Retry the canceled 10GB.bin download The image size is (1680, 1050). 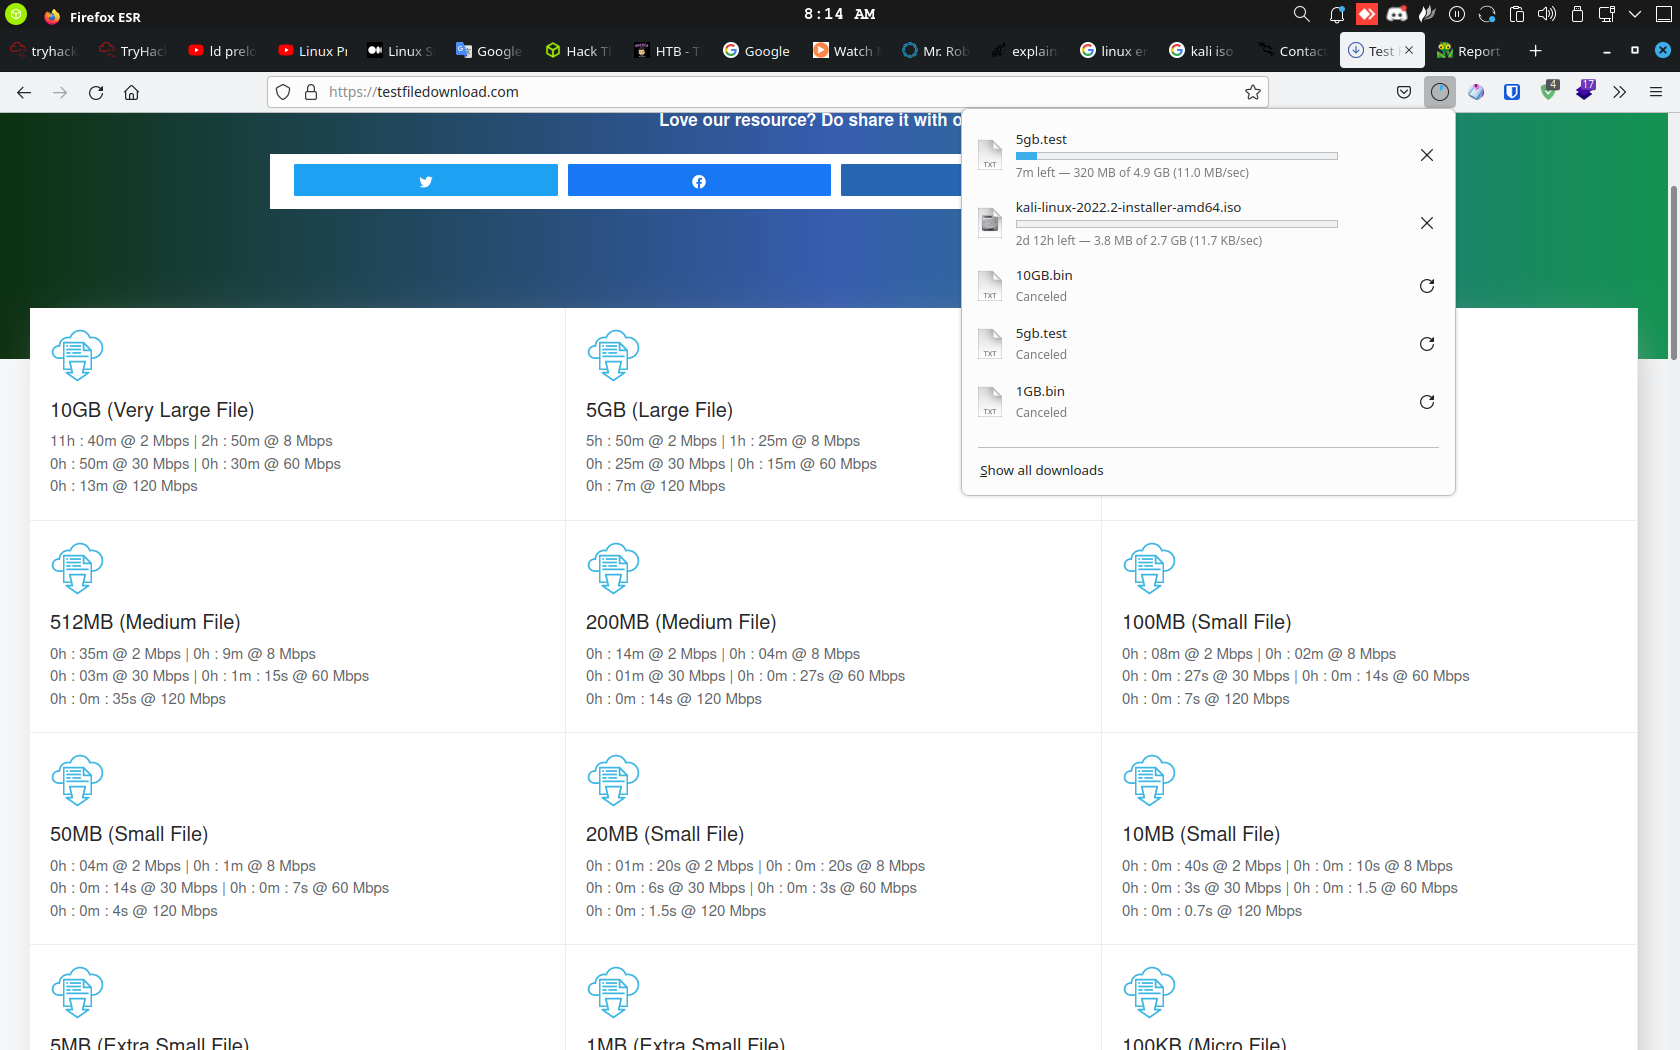point(1427,286)
